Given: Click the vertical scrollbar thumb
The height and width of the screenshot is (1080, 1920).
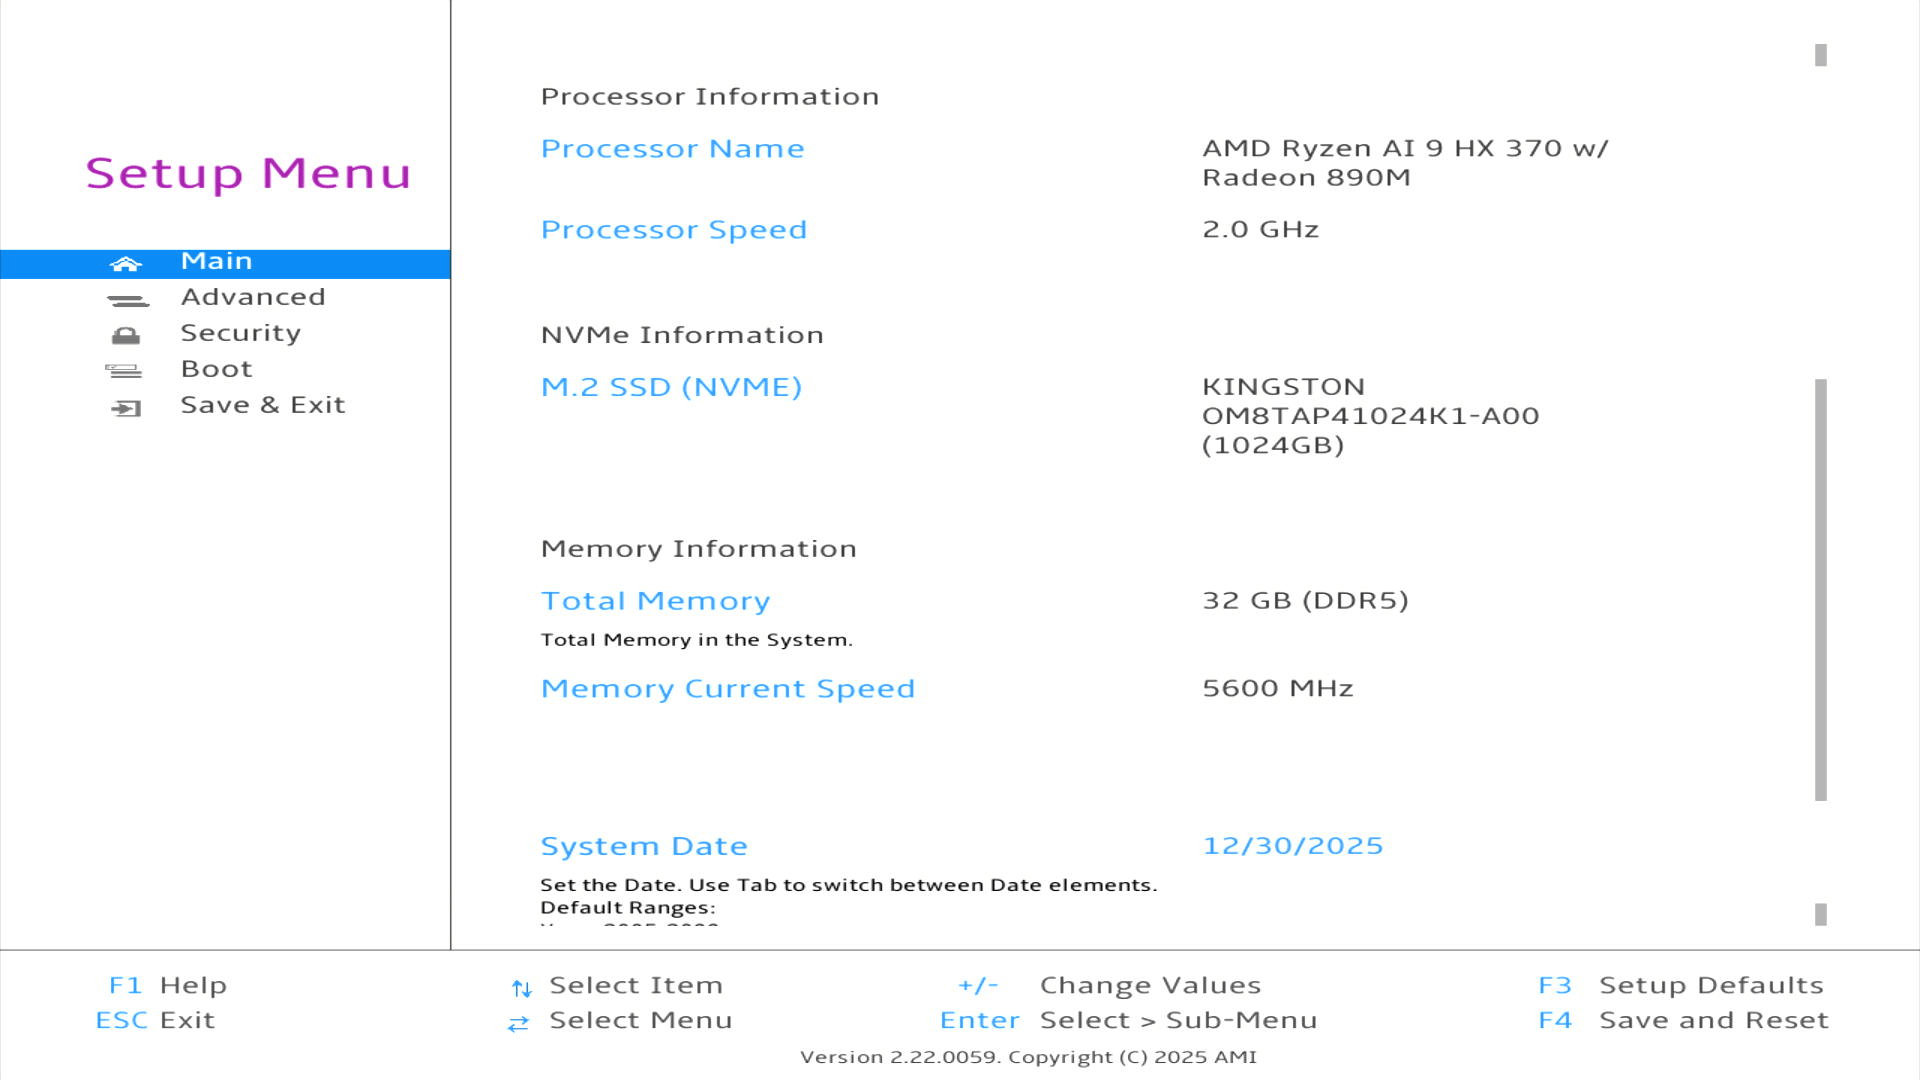Looking at the screenshot, I should pyautogui.click(x=1821, y=590).
